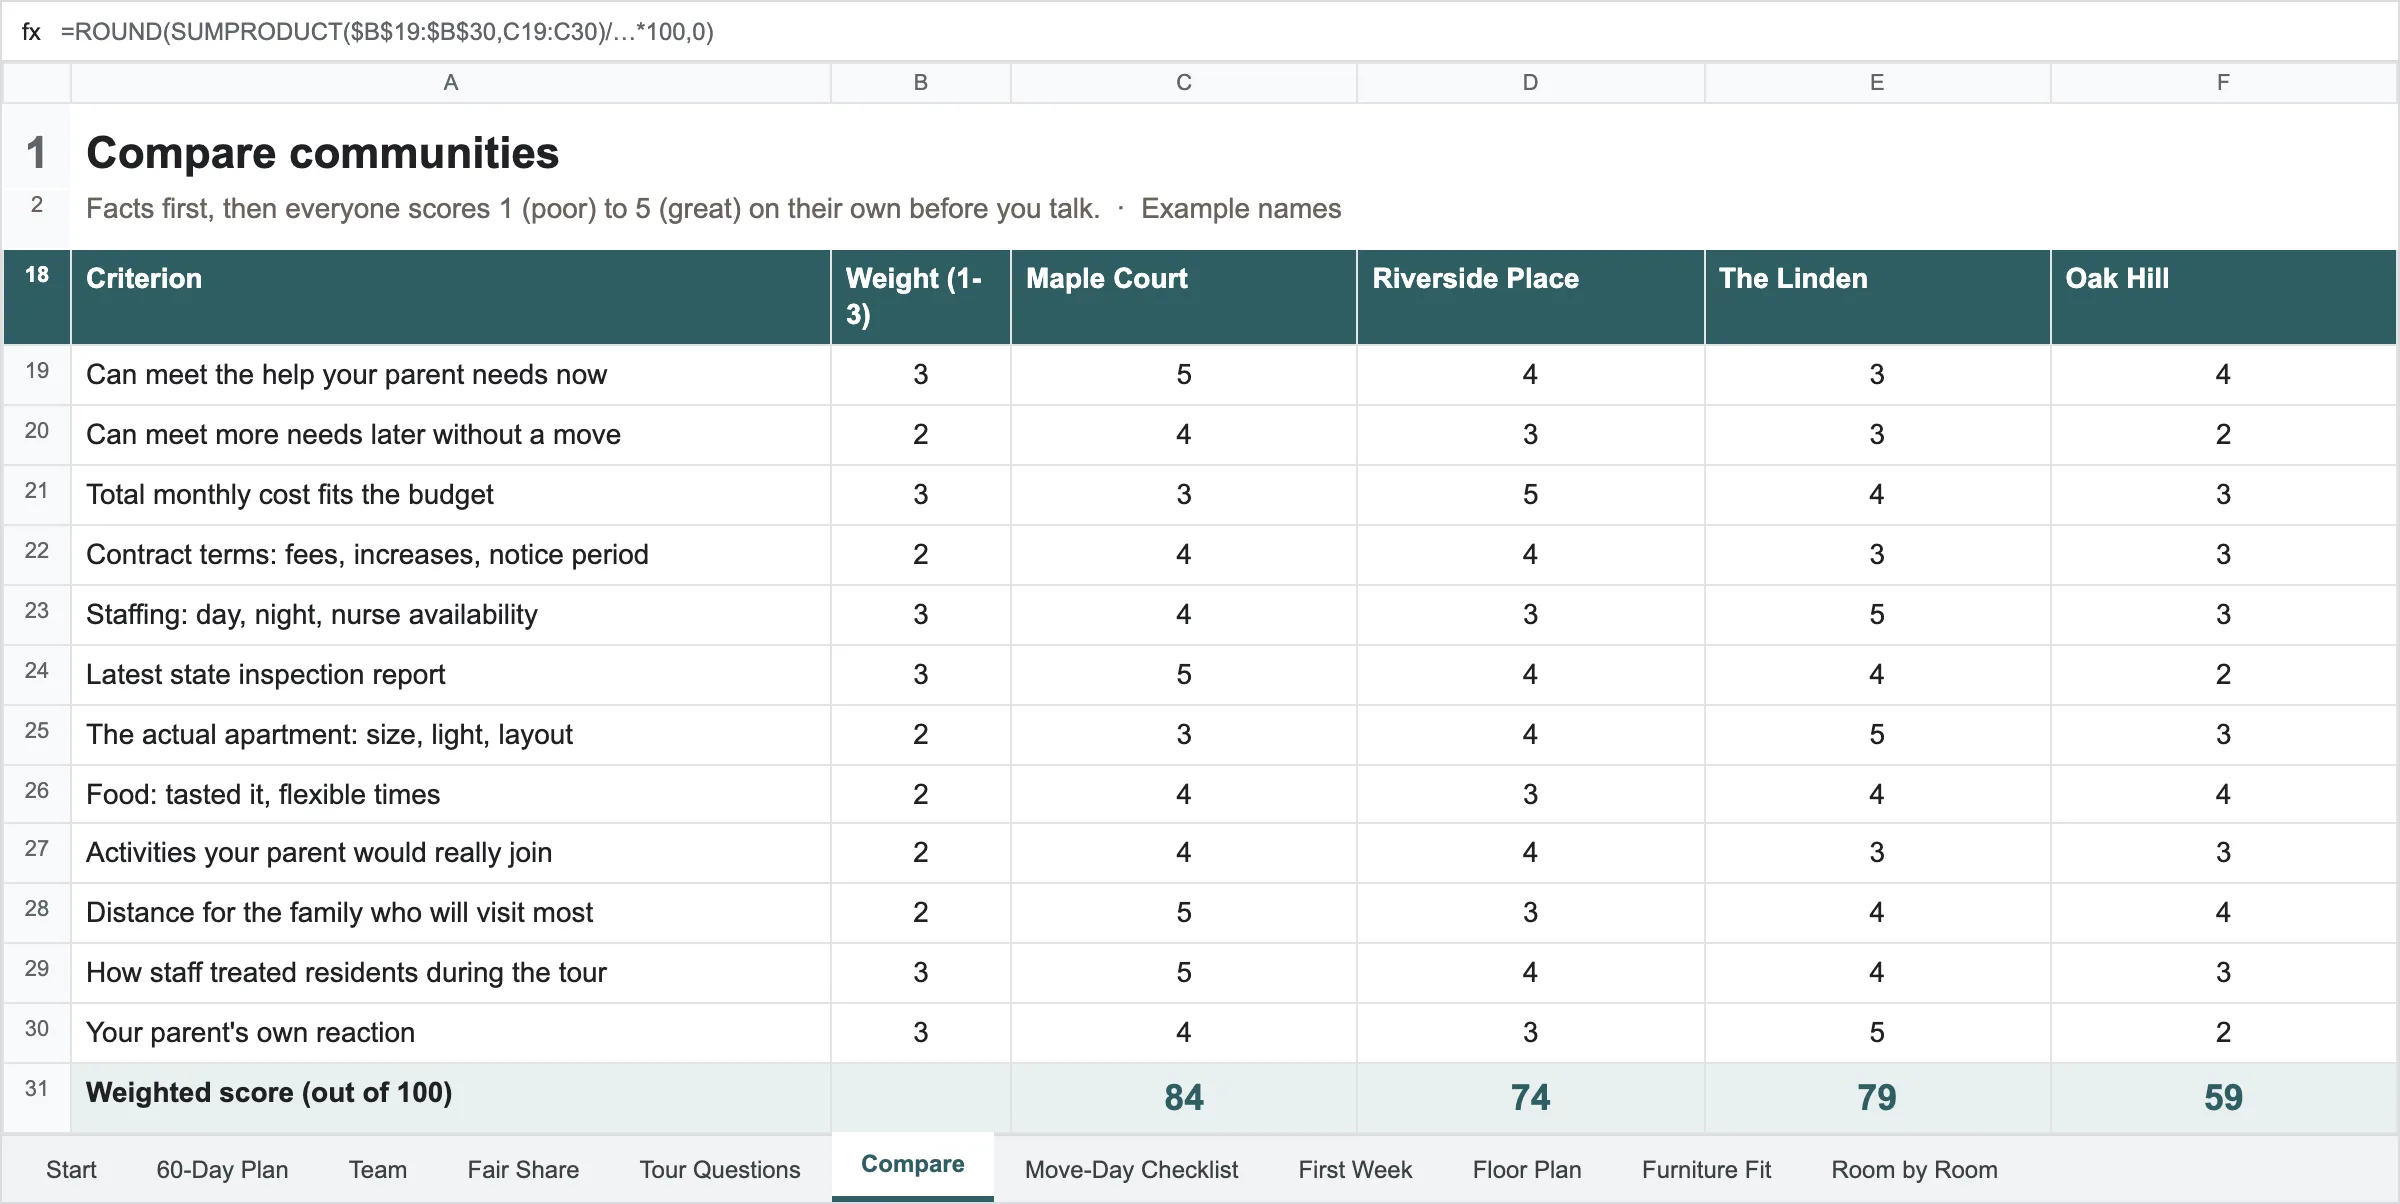Click Riverside Place weighted score 74
Viewport: 2400px width, 1204px height.
tap(1531, 1098)
